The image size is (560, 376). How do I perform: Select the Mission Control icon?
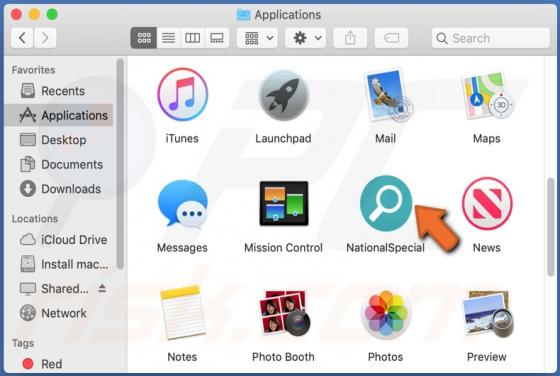[x=284, y=204]
